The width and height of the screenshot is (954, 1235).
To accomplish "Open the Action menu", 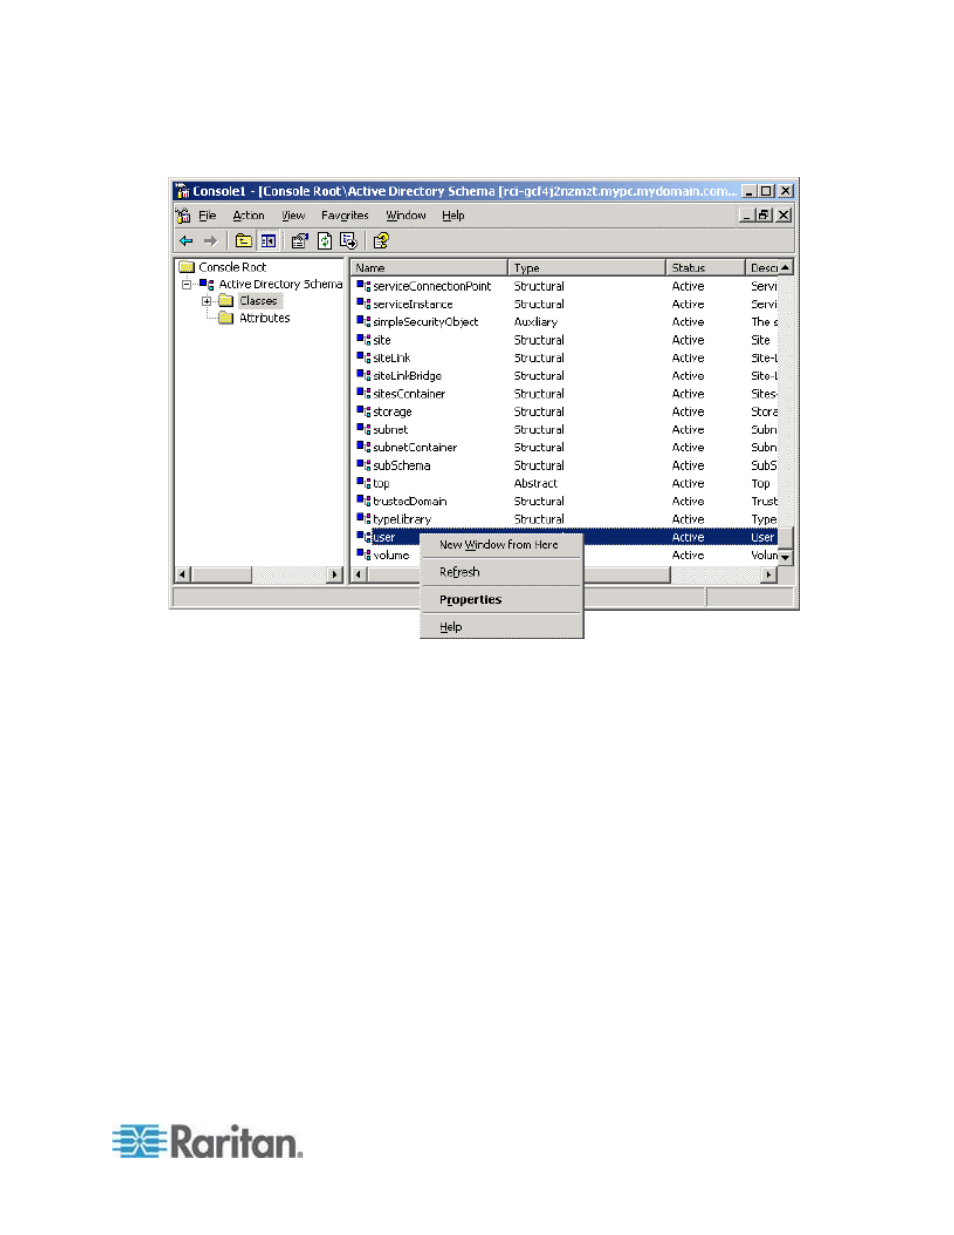I will point(248,216).
